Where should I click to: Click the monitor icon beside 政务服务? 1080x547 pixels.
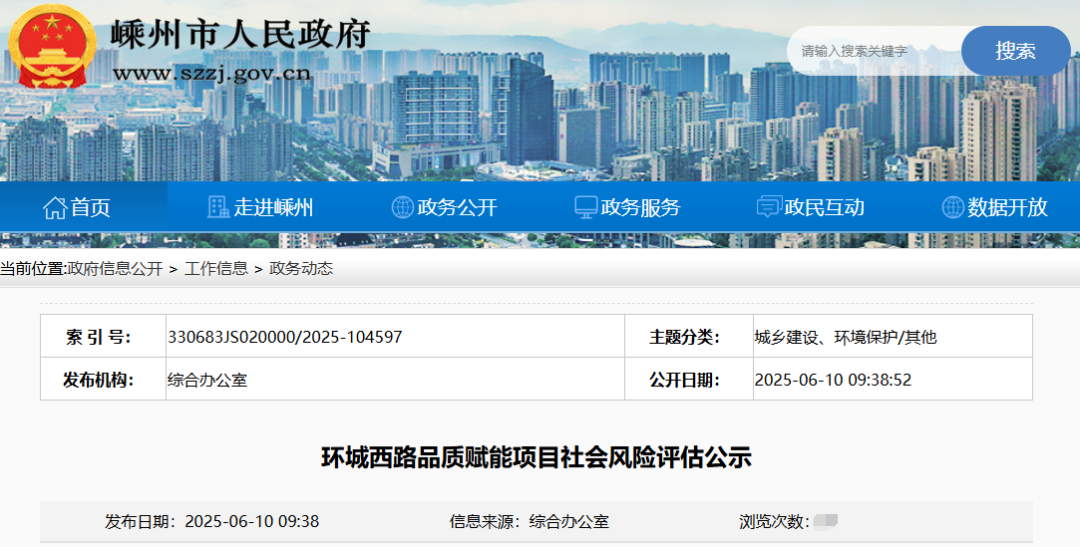586,207
